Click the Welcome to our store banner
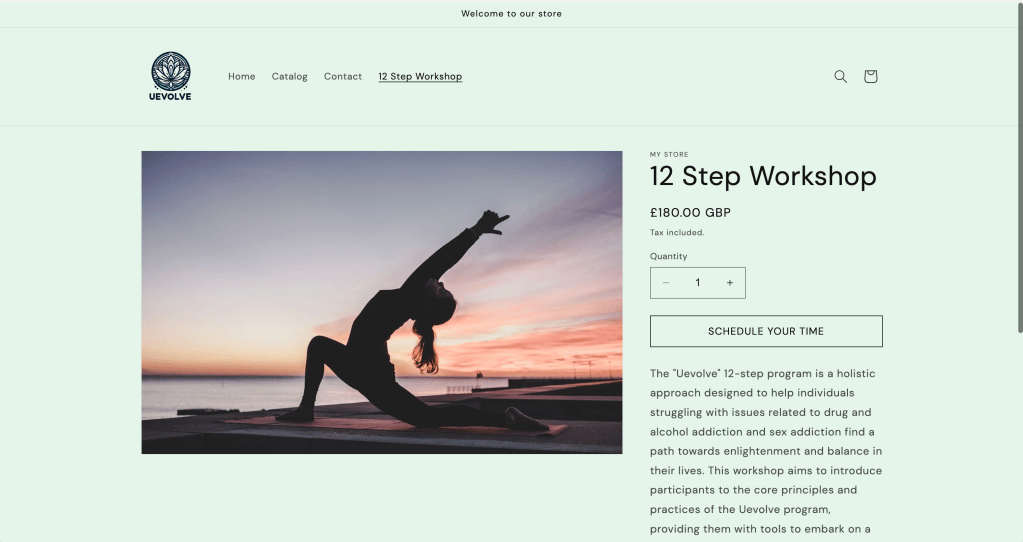Screen dimensions: 1023x542 [x=512, y=14]
